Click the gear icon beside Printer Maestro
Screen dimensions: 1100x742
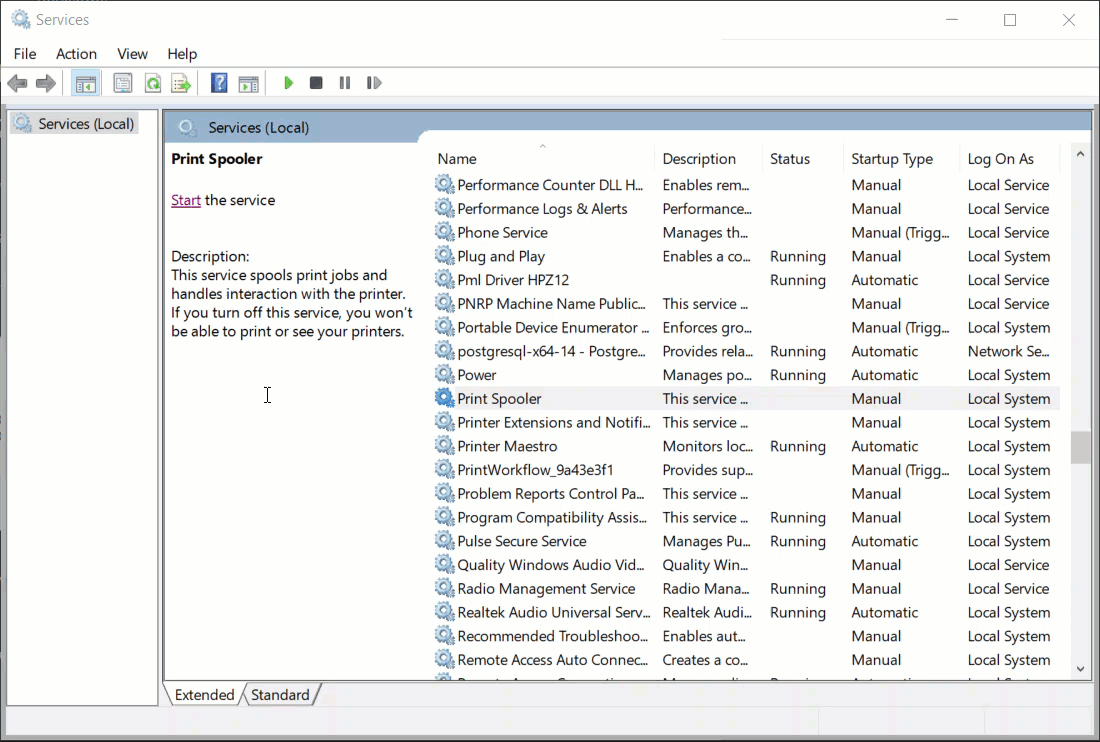[x=445, y=445]
